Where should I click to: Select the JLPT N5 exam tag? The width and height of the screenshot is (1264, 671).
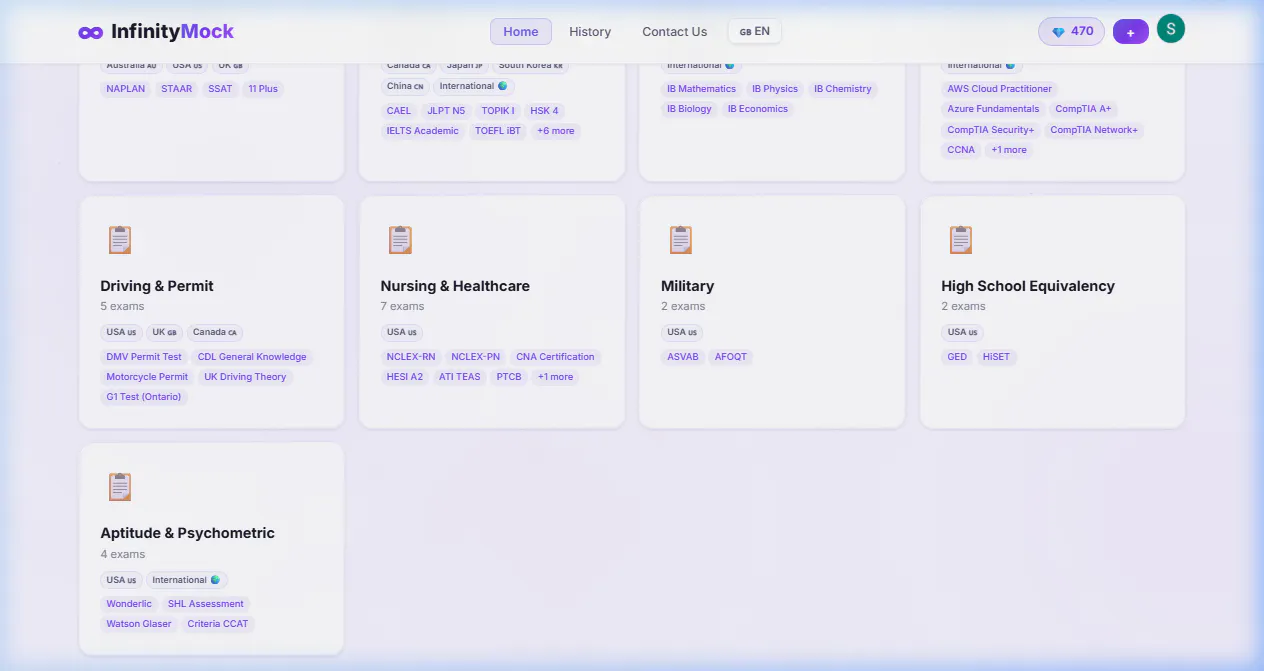(446, 111)
